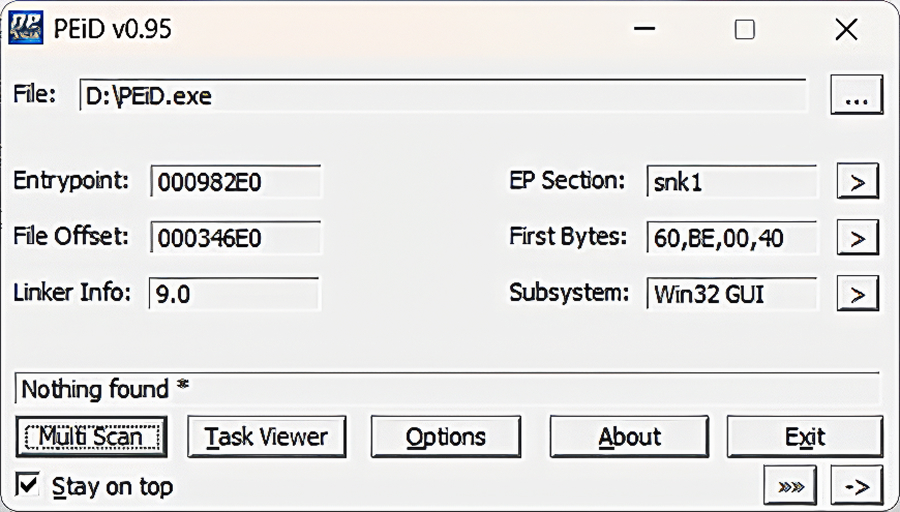Open the Task Viewer

267,437
